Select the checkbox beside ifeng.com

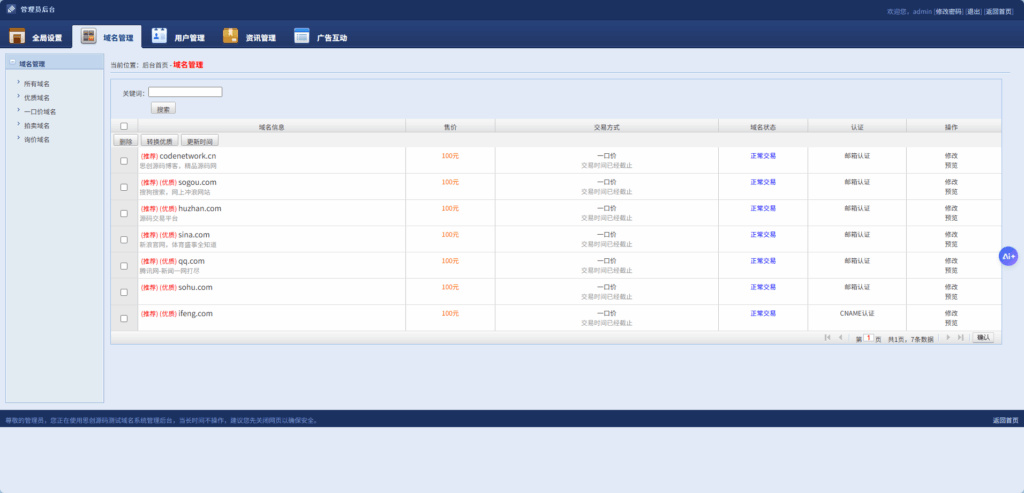(124, 318)
